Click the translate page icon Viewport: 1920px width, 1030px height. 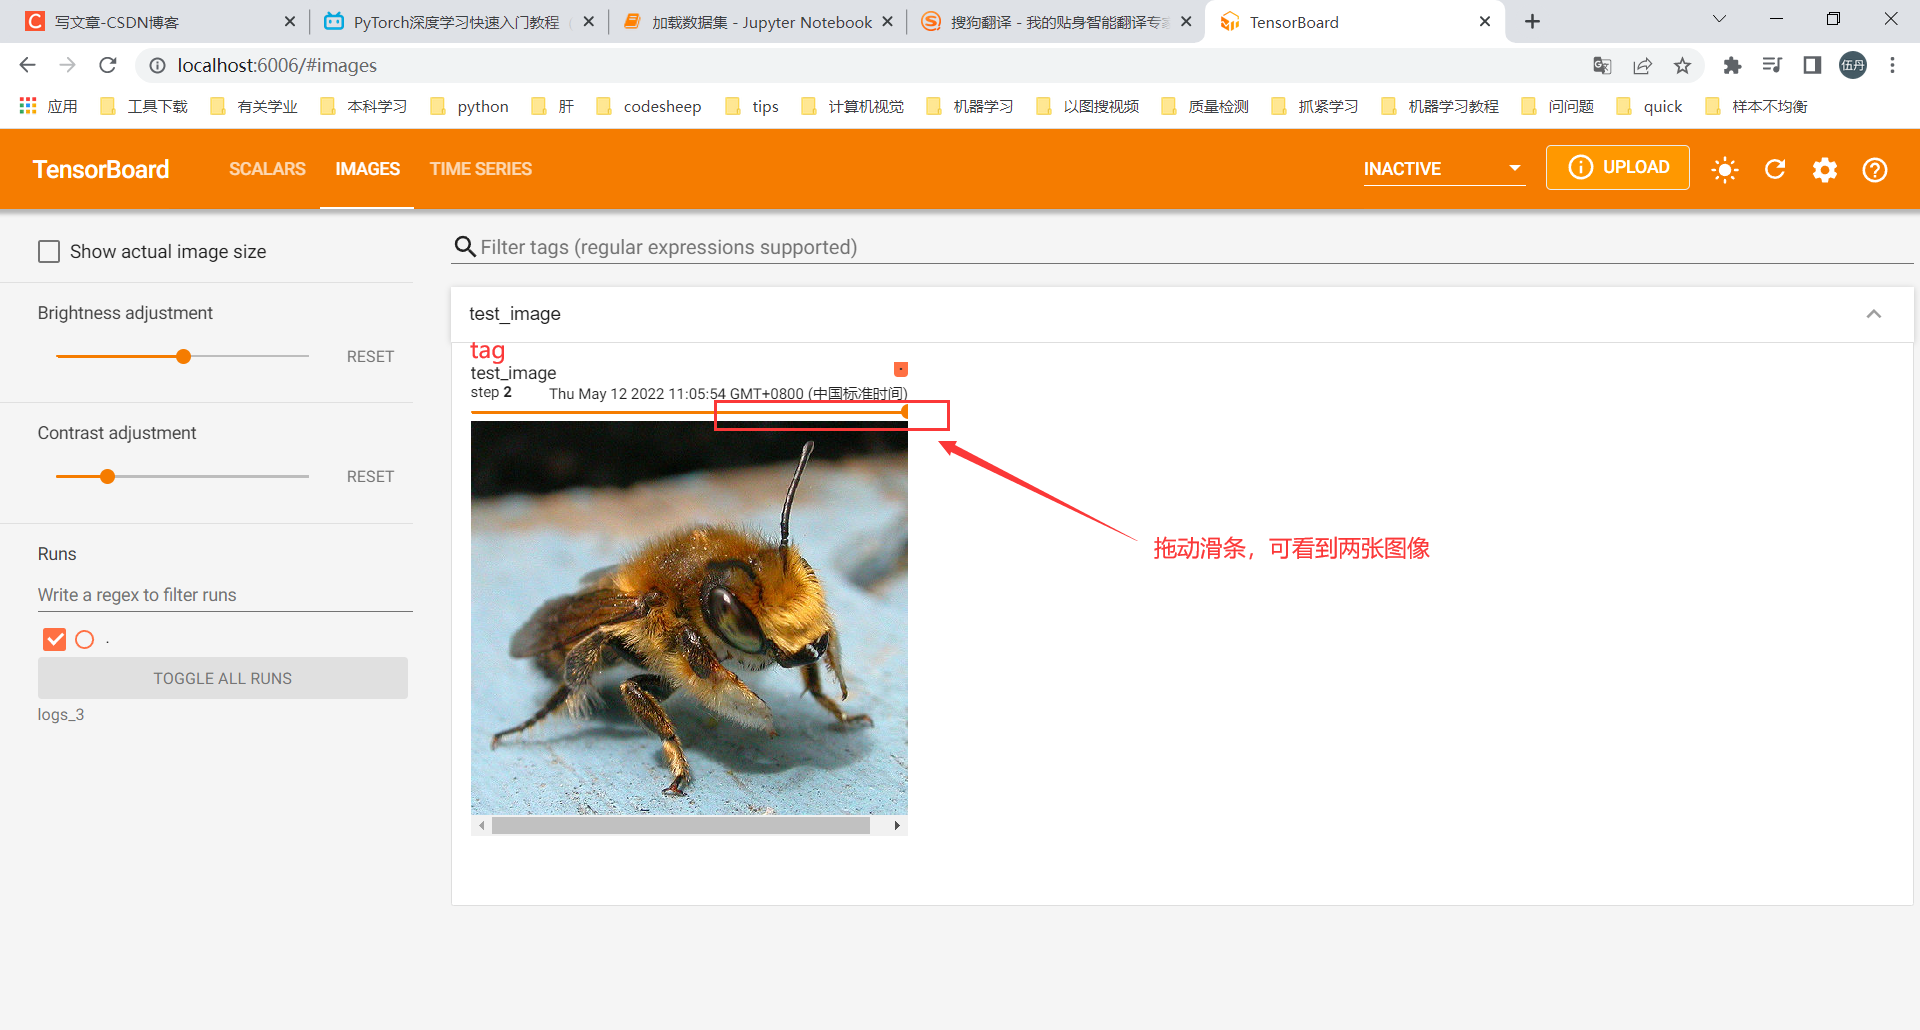[x=1602, y=65]
